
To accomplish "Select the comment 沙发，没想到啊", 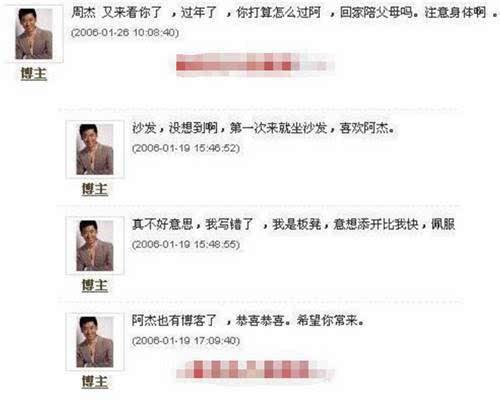I will tap(263, 128).
